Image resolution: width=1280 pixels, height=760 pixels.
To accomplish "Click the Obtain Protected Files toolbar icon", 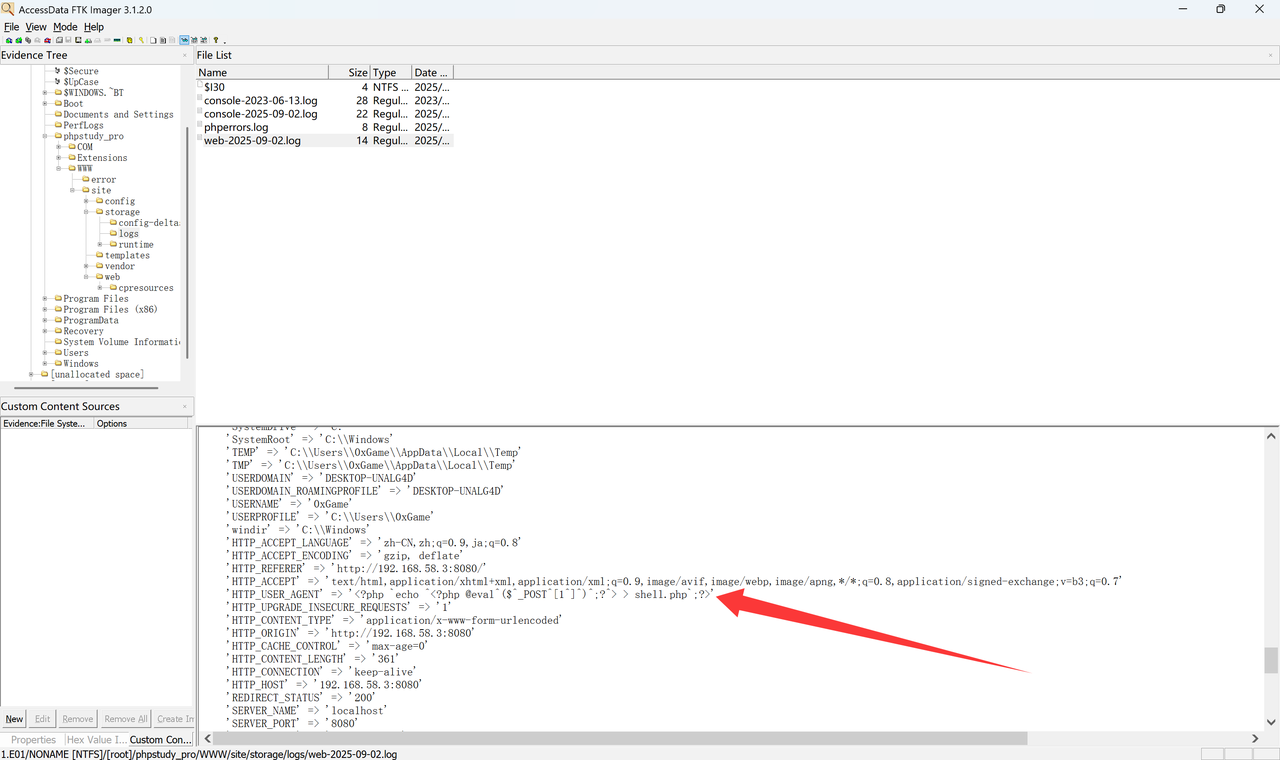I will tap(129, 41).
